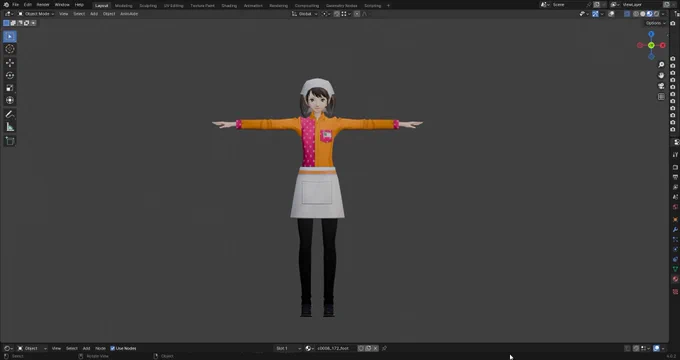Open the Render menu
Screen dimensions: 680x360
43,5
